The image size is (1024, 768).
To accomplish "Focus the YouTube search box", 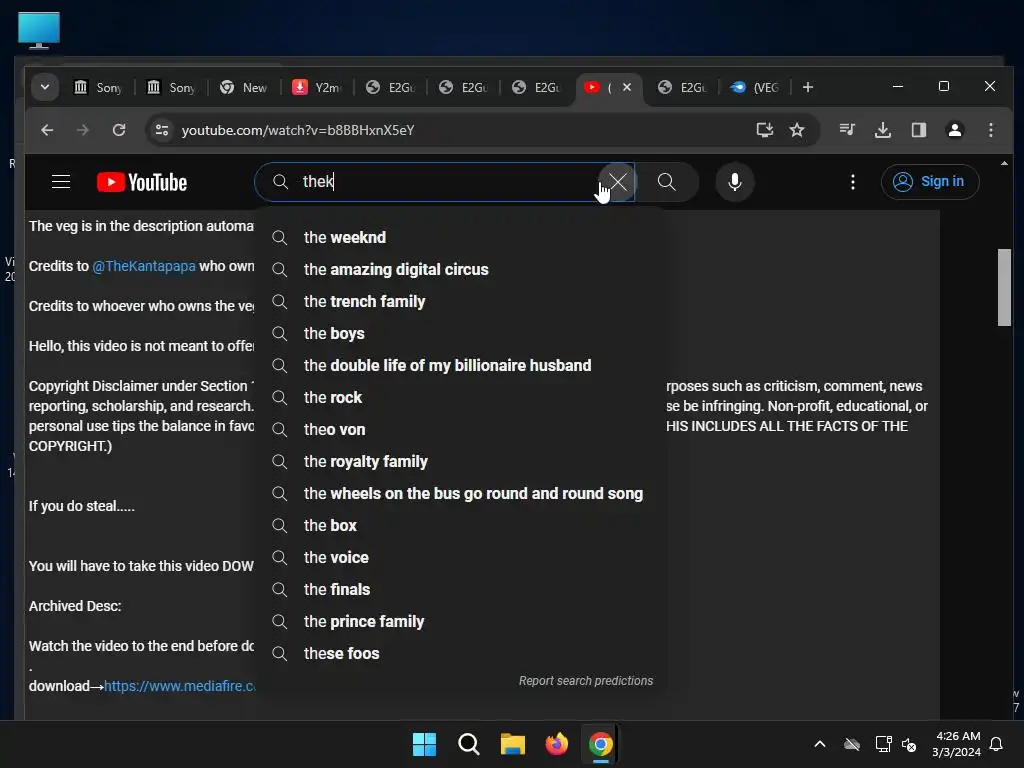I will pos(444,182).
